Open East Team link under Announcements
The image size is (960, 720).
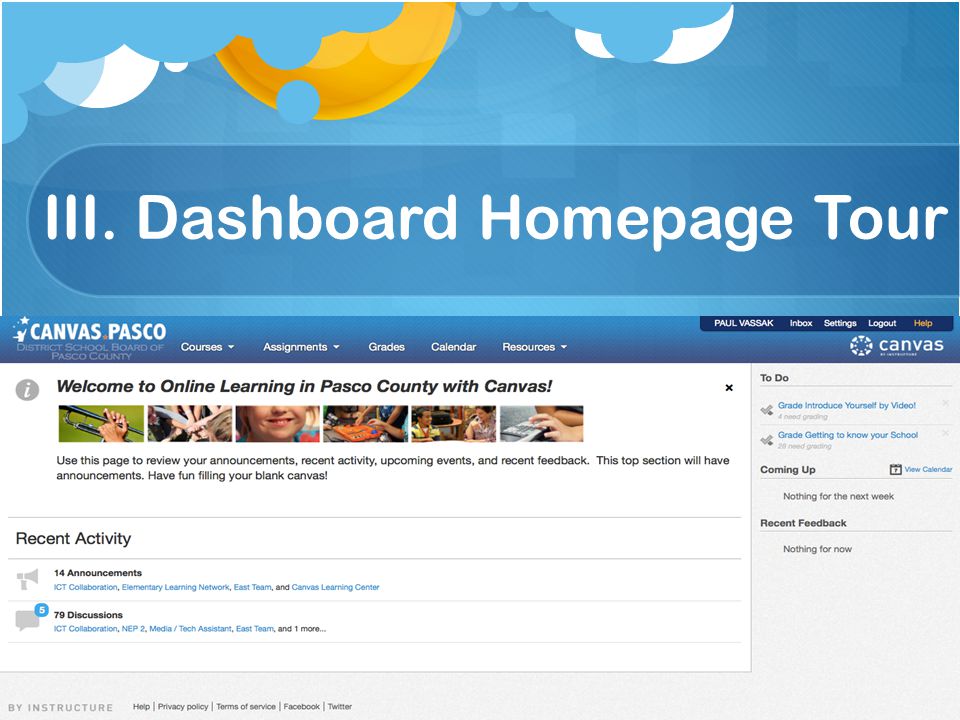(x=252, y=587)
